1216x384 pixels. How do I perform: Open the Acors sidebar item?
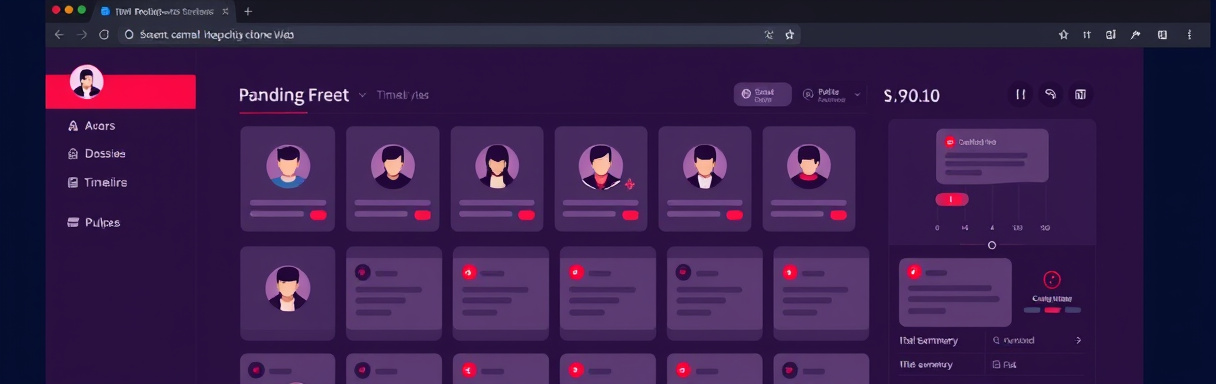click(91, 126)
